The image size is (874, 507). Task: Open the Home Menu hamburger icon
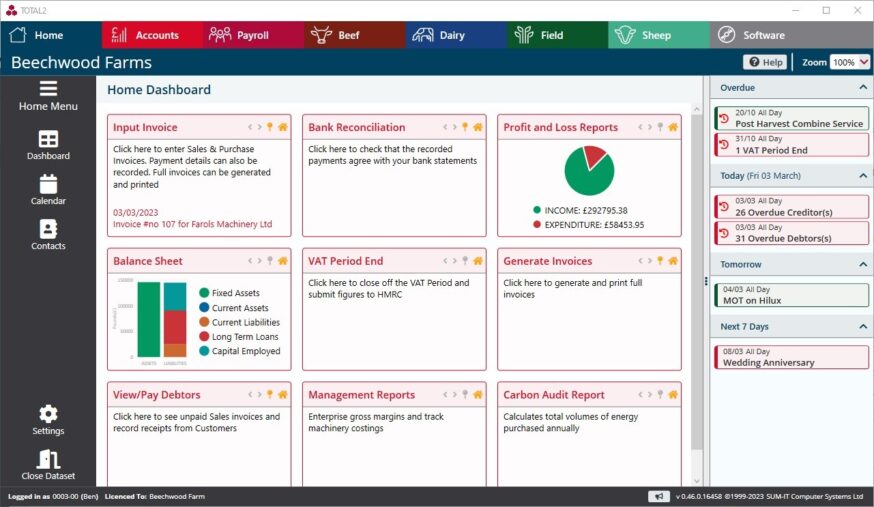48,87
